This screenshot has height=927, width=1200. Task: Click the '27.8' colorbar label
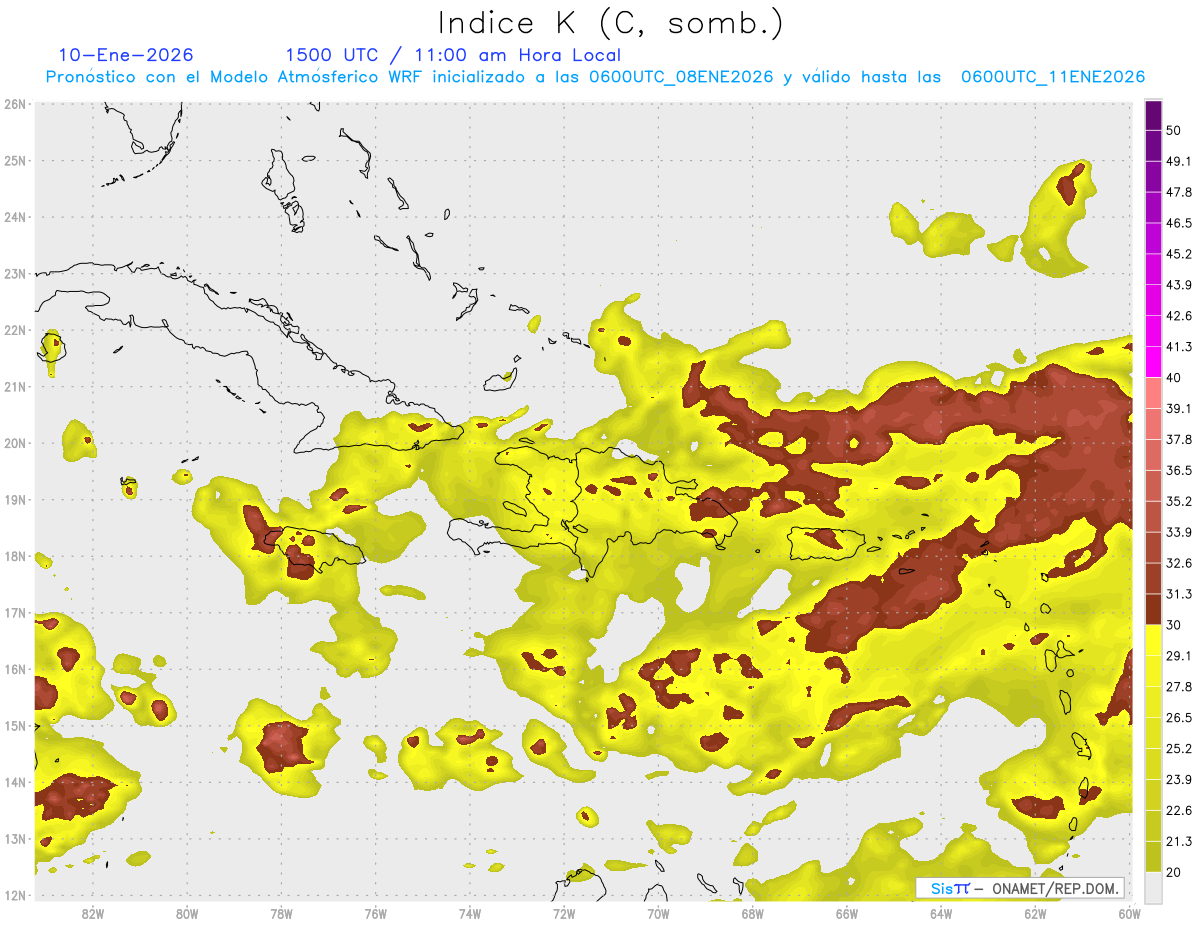(1179, 687)
